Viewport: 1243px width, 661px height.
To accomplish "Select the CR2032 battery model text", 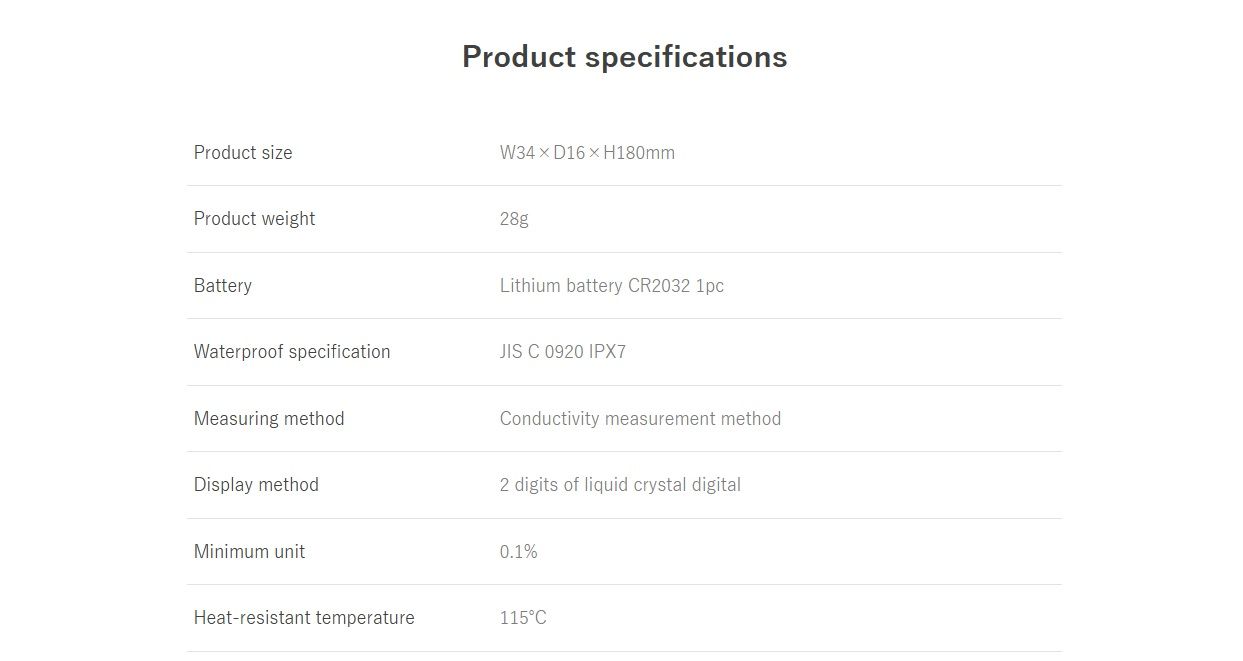I will (x=658, y=286).
